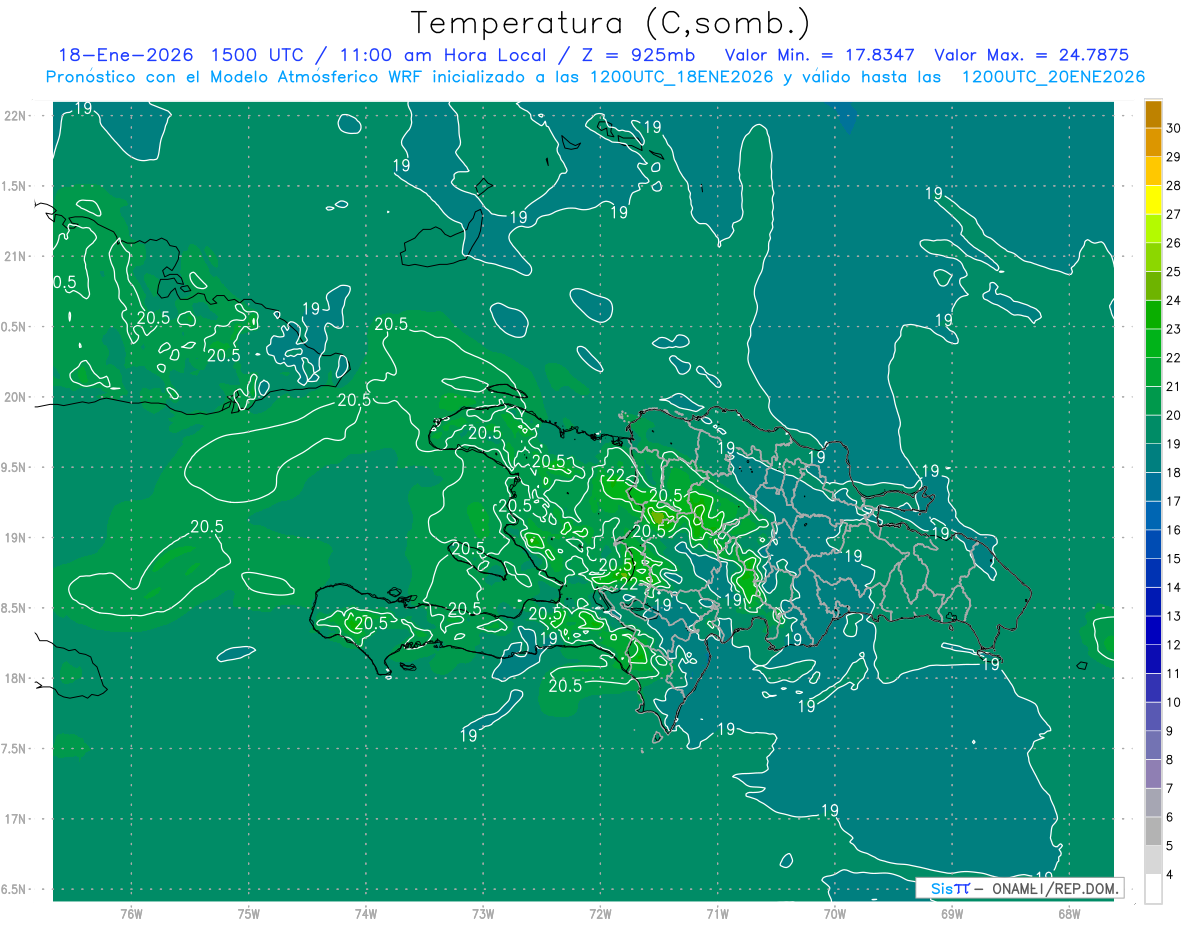
Task: Click the "21N" latitude axis label
Action: [16, 256]
